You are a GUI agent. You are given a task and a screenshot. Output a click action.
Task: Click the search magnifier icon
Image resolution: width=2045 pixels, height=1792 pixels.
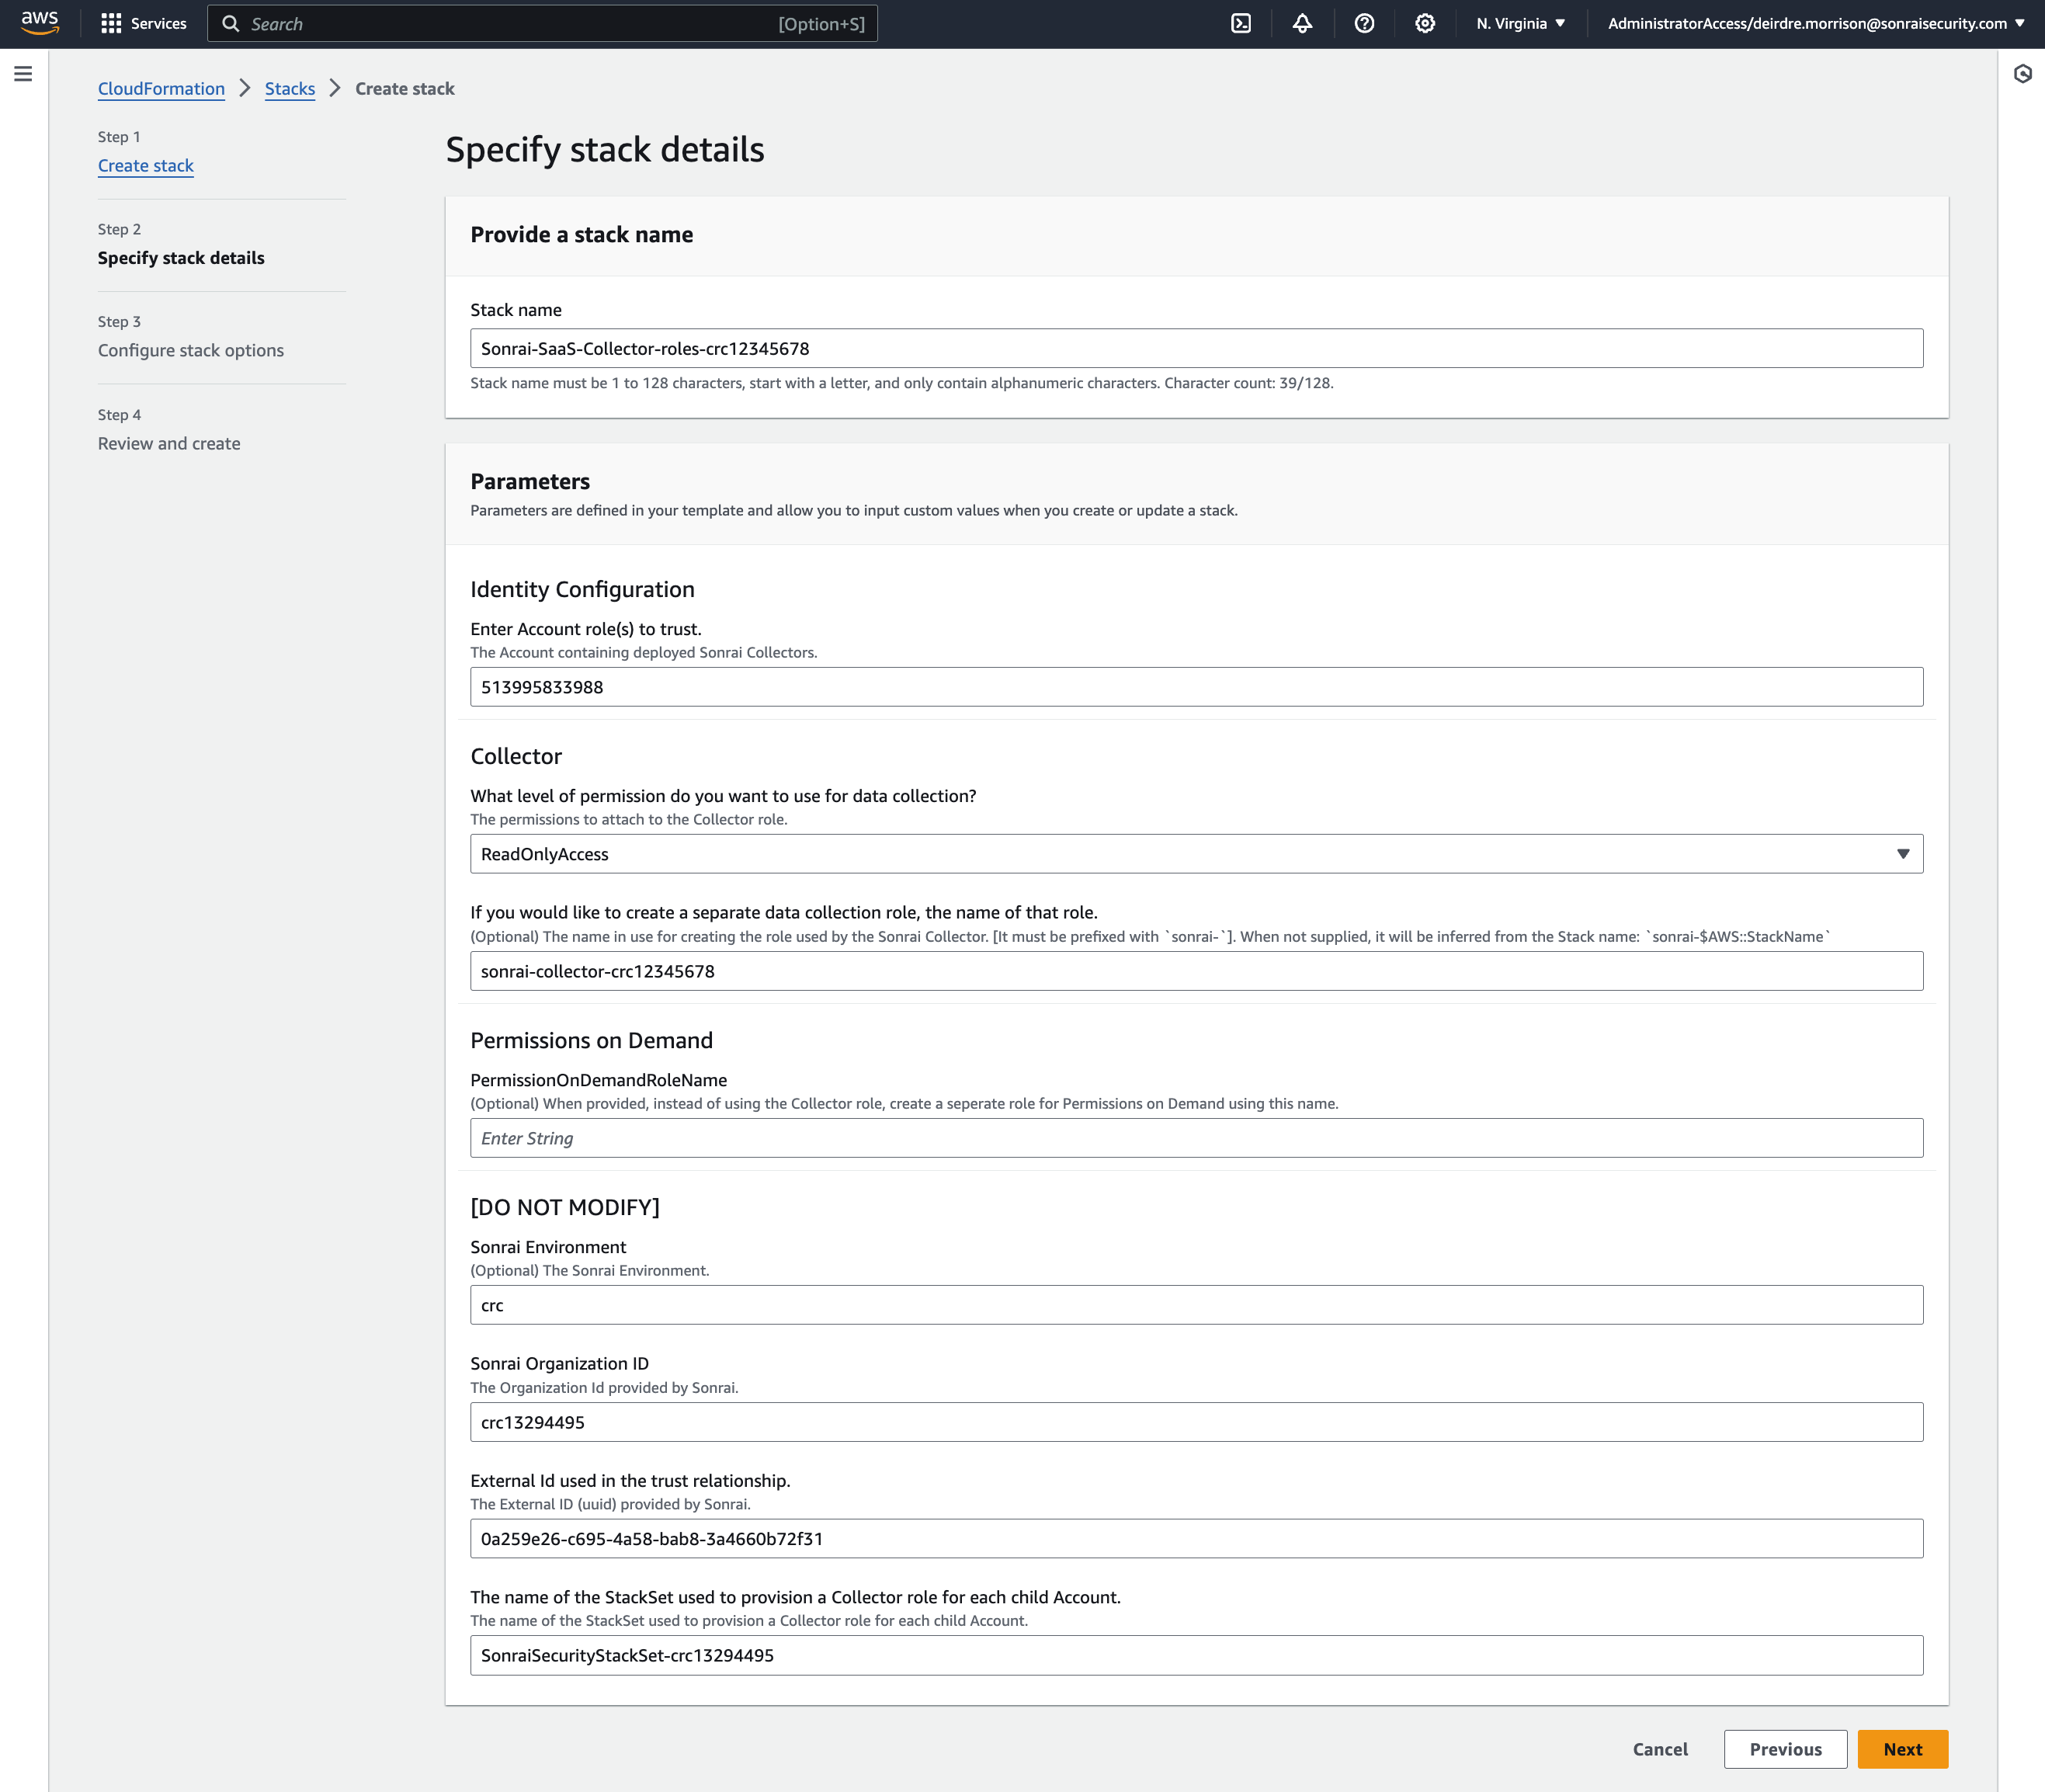point(231,23)
